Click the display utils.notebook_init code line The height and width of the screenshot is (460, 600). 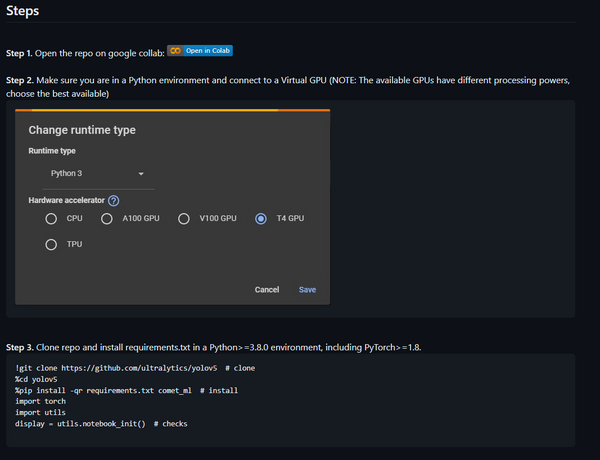(x=101, y=424)
